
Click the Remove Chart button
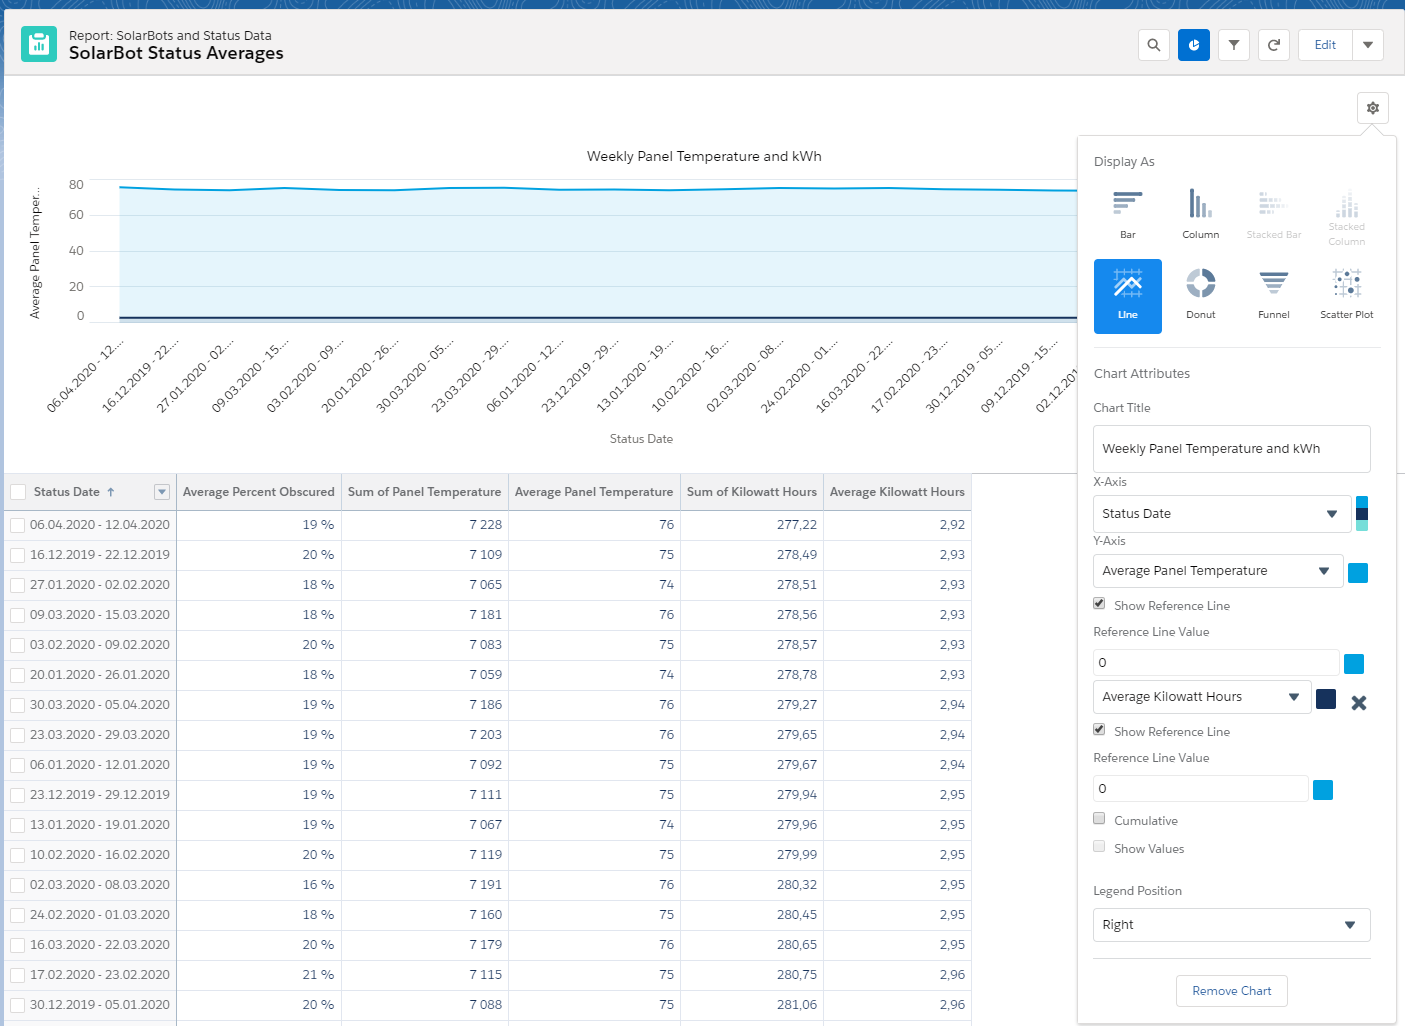[x=1231, y=991]
